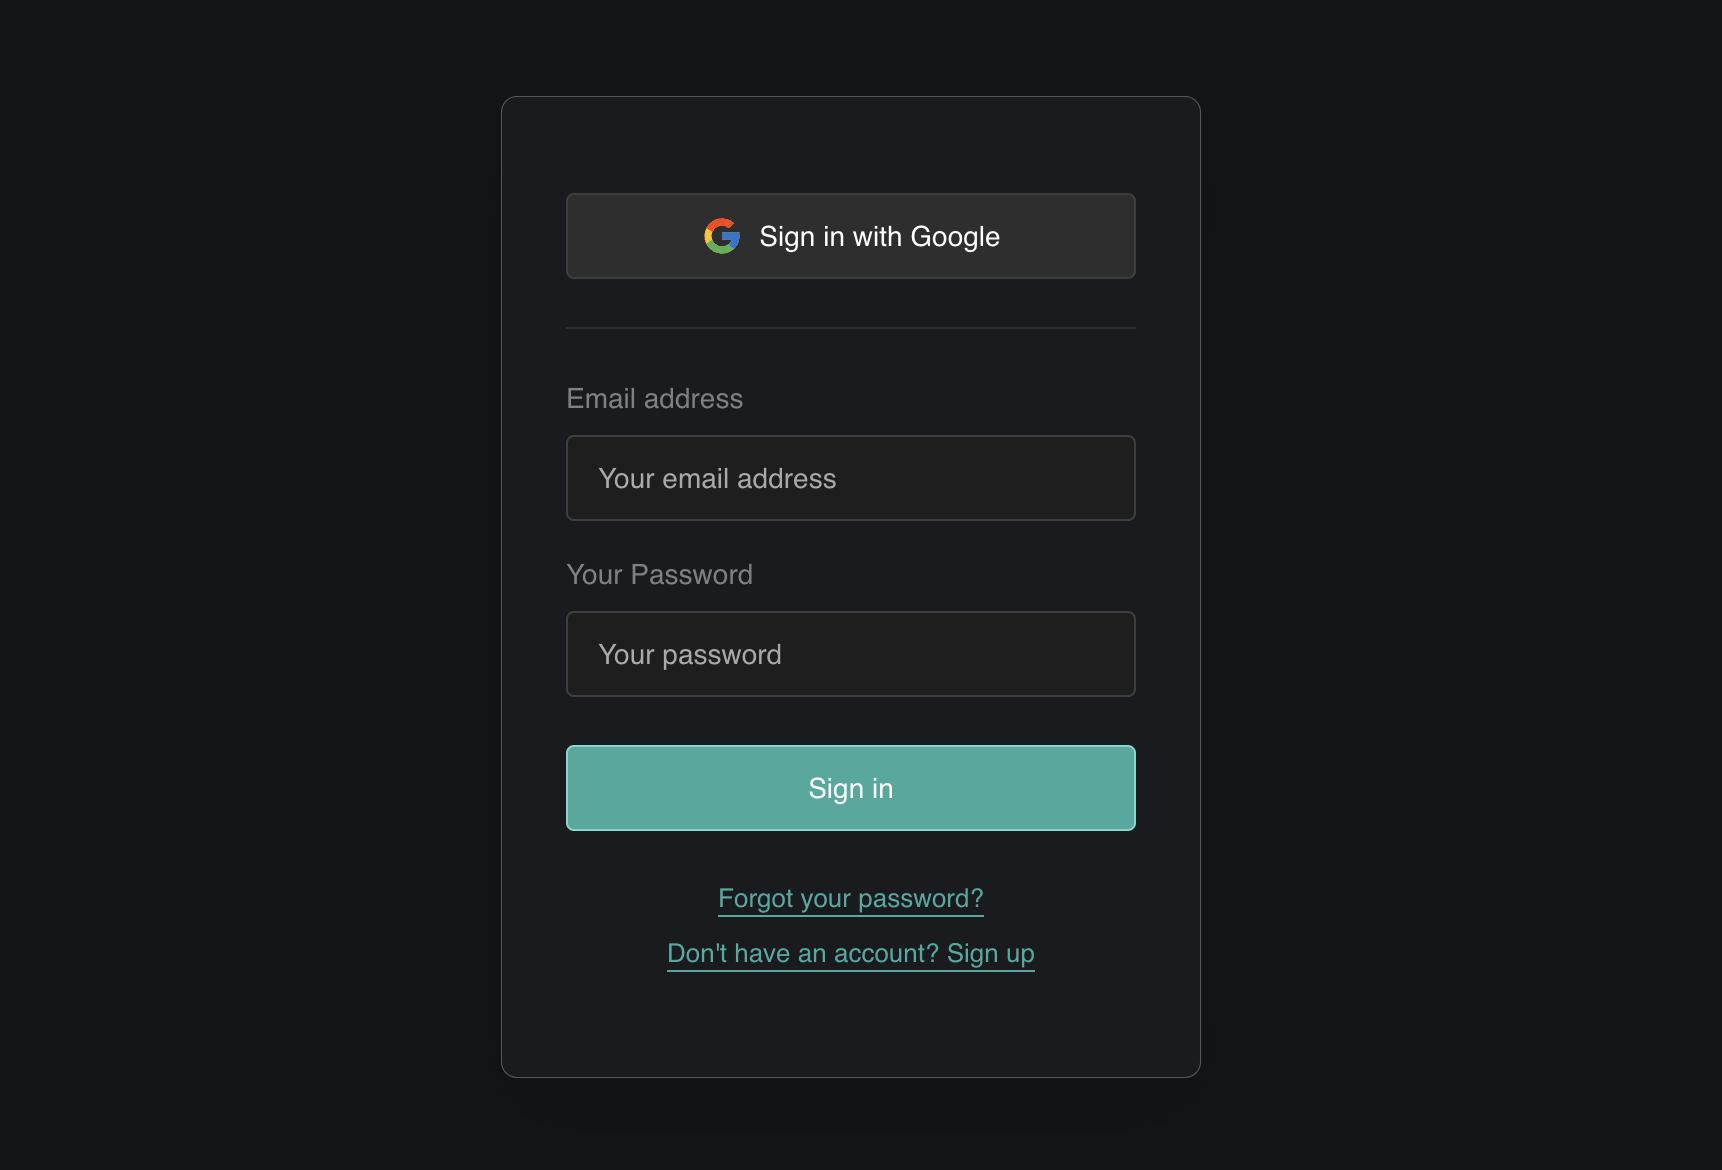This screenshot has width=1722, height=1170.
Task: Open the Forgot your password link
Action: pyautogui.click(x=850, y=898)
